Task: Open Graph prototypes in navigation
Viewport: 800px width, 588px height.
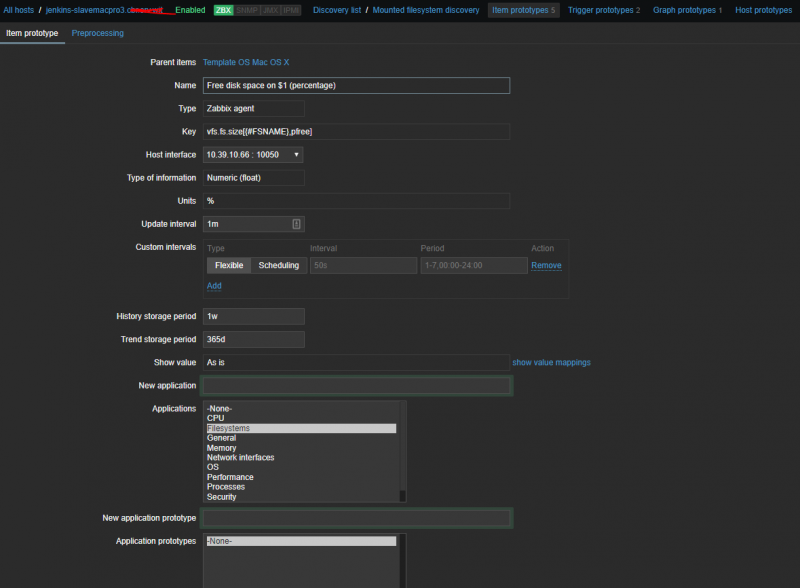Action: (x=687, y=10)
